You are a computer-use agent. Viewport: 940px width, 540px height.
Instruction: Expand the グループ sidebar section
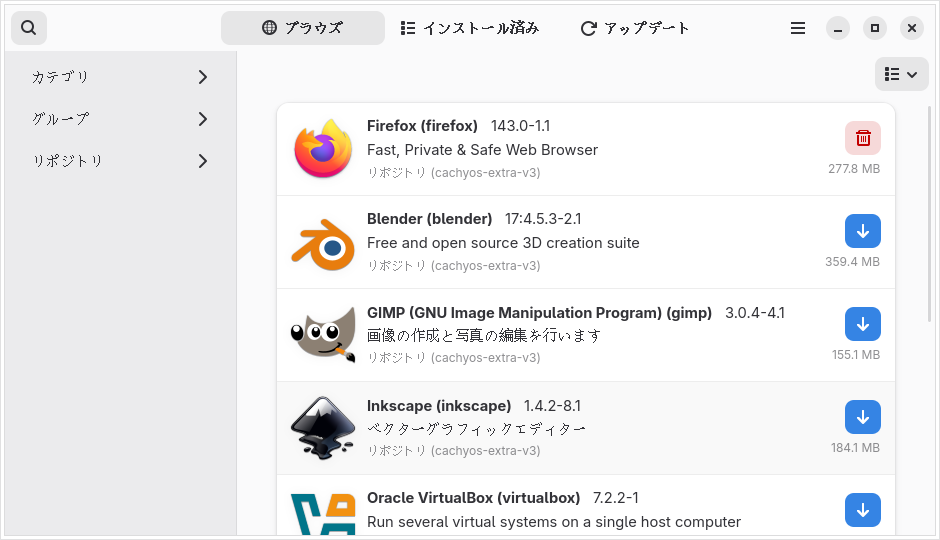tap(120, 119)
